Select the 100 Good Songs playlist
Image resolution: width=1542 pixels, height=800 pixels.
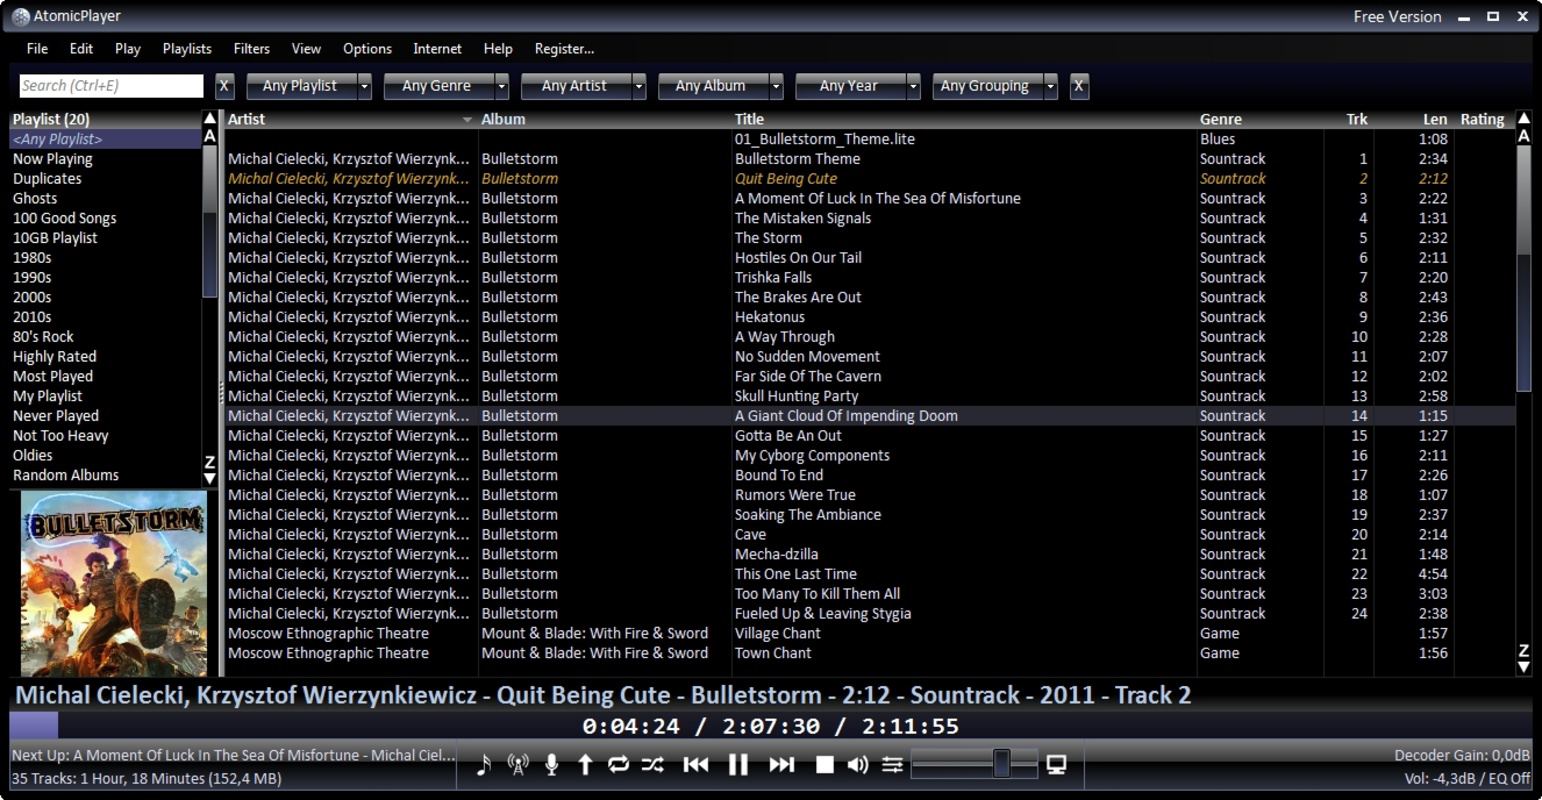[x=105, y=218]
